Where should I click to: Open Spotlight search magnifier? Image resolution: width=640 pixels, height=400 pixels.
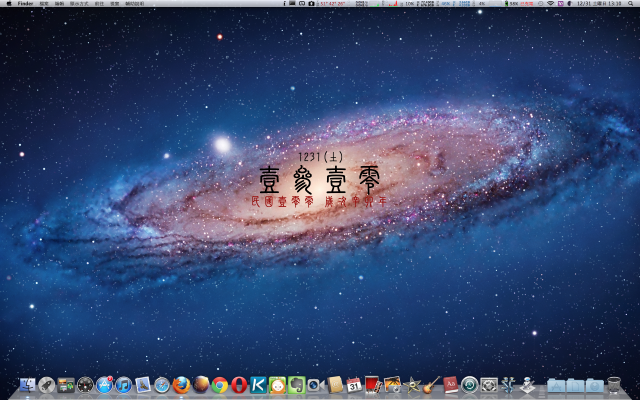click(x=631, y=3)
